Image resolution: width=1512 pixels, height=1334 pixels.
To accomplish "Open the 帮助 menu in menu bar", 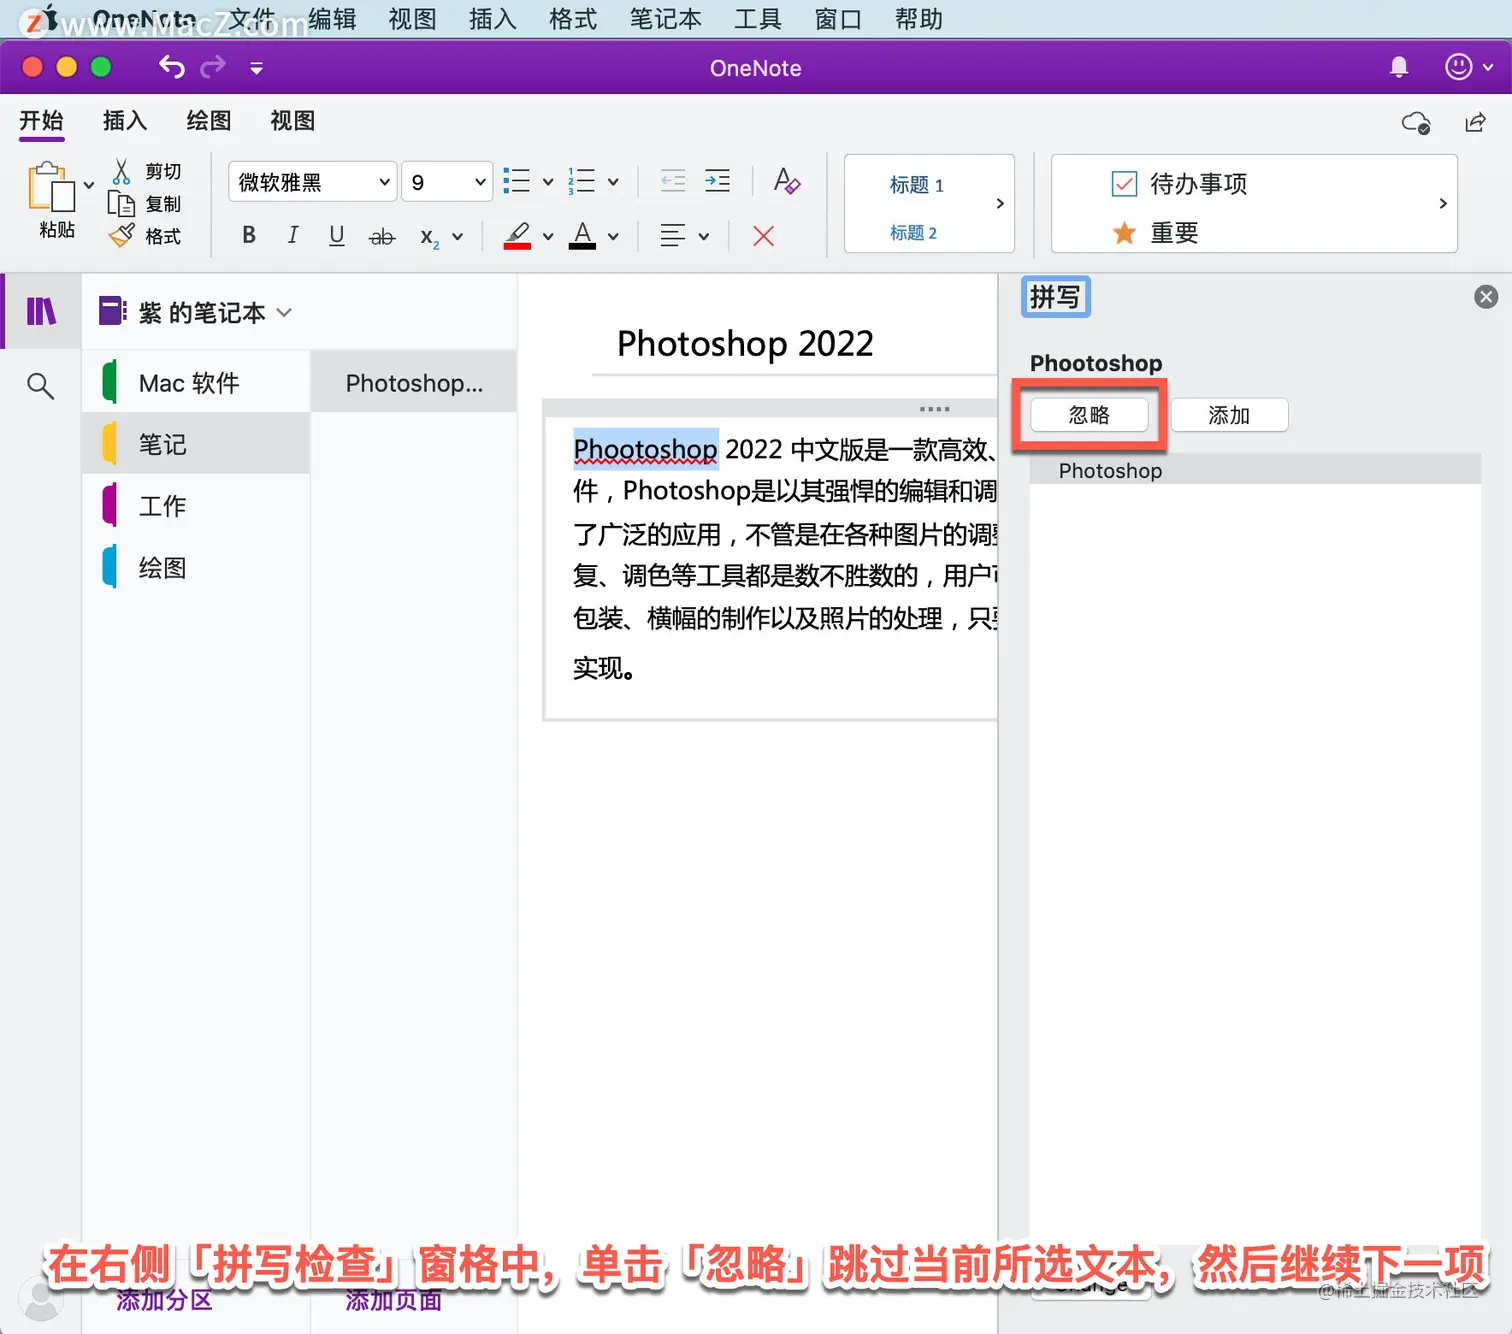I will point(919,19).
